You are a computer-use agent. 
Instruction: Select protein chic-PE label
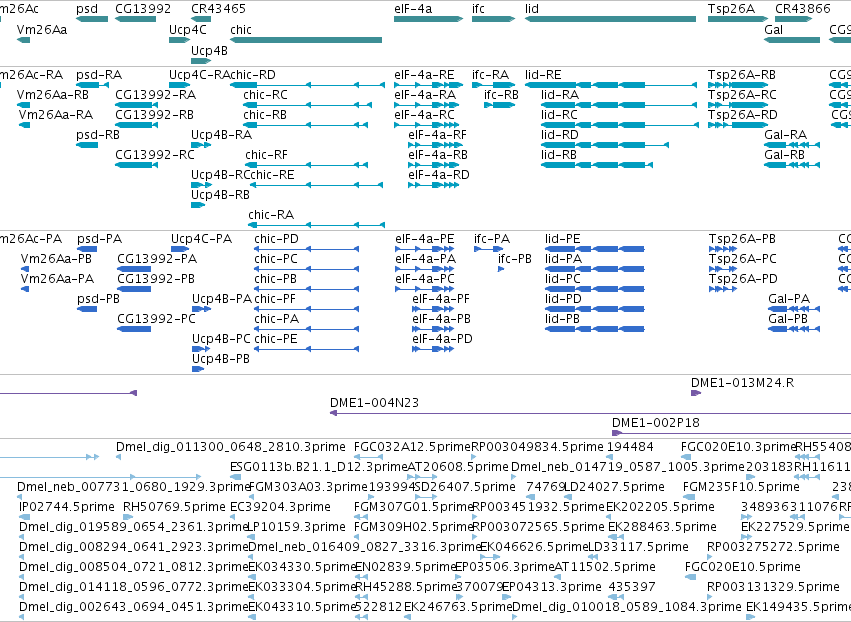click(x=276, y=339)
